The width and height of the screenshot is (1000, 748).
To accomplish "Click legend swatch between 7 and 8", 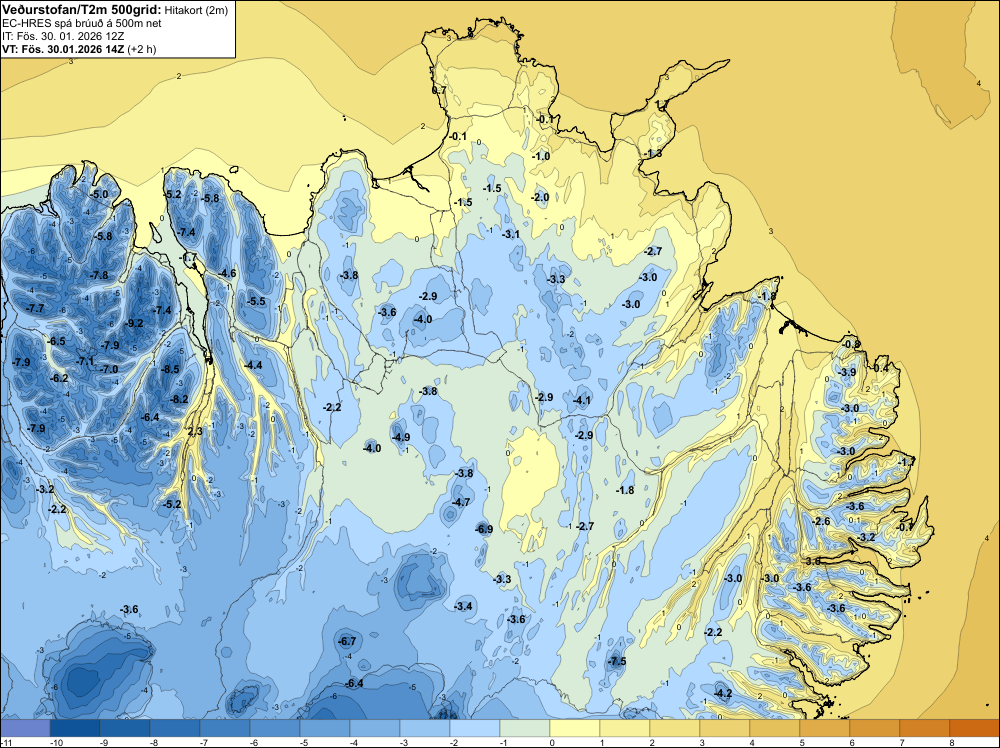I will coord(924,727).
